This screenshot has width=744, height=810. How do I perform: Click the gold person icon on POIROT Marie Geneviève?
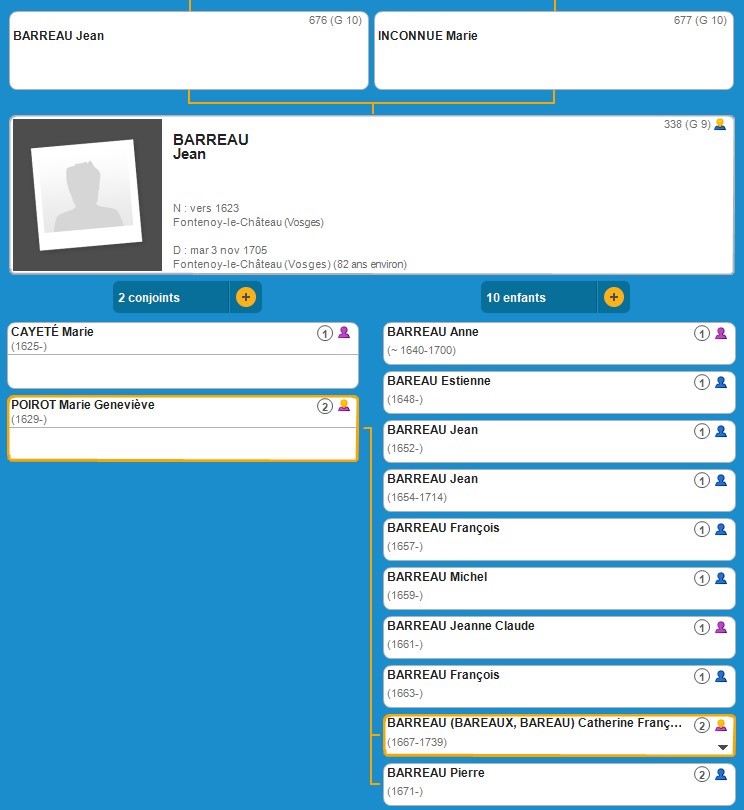coord(344,406)
